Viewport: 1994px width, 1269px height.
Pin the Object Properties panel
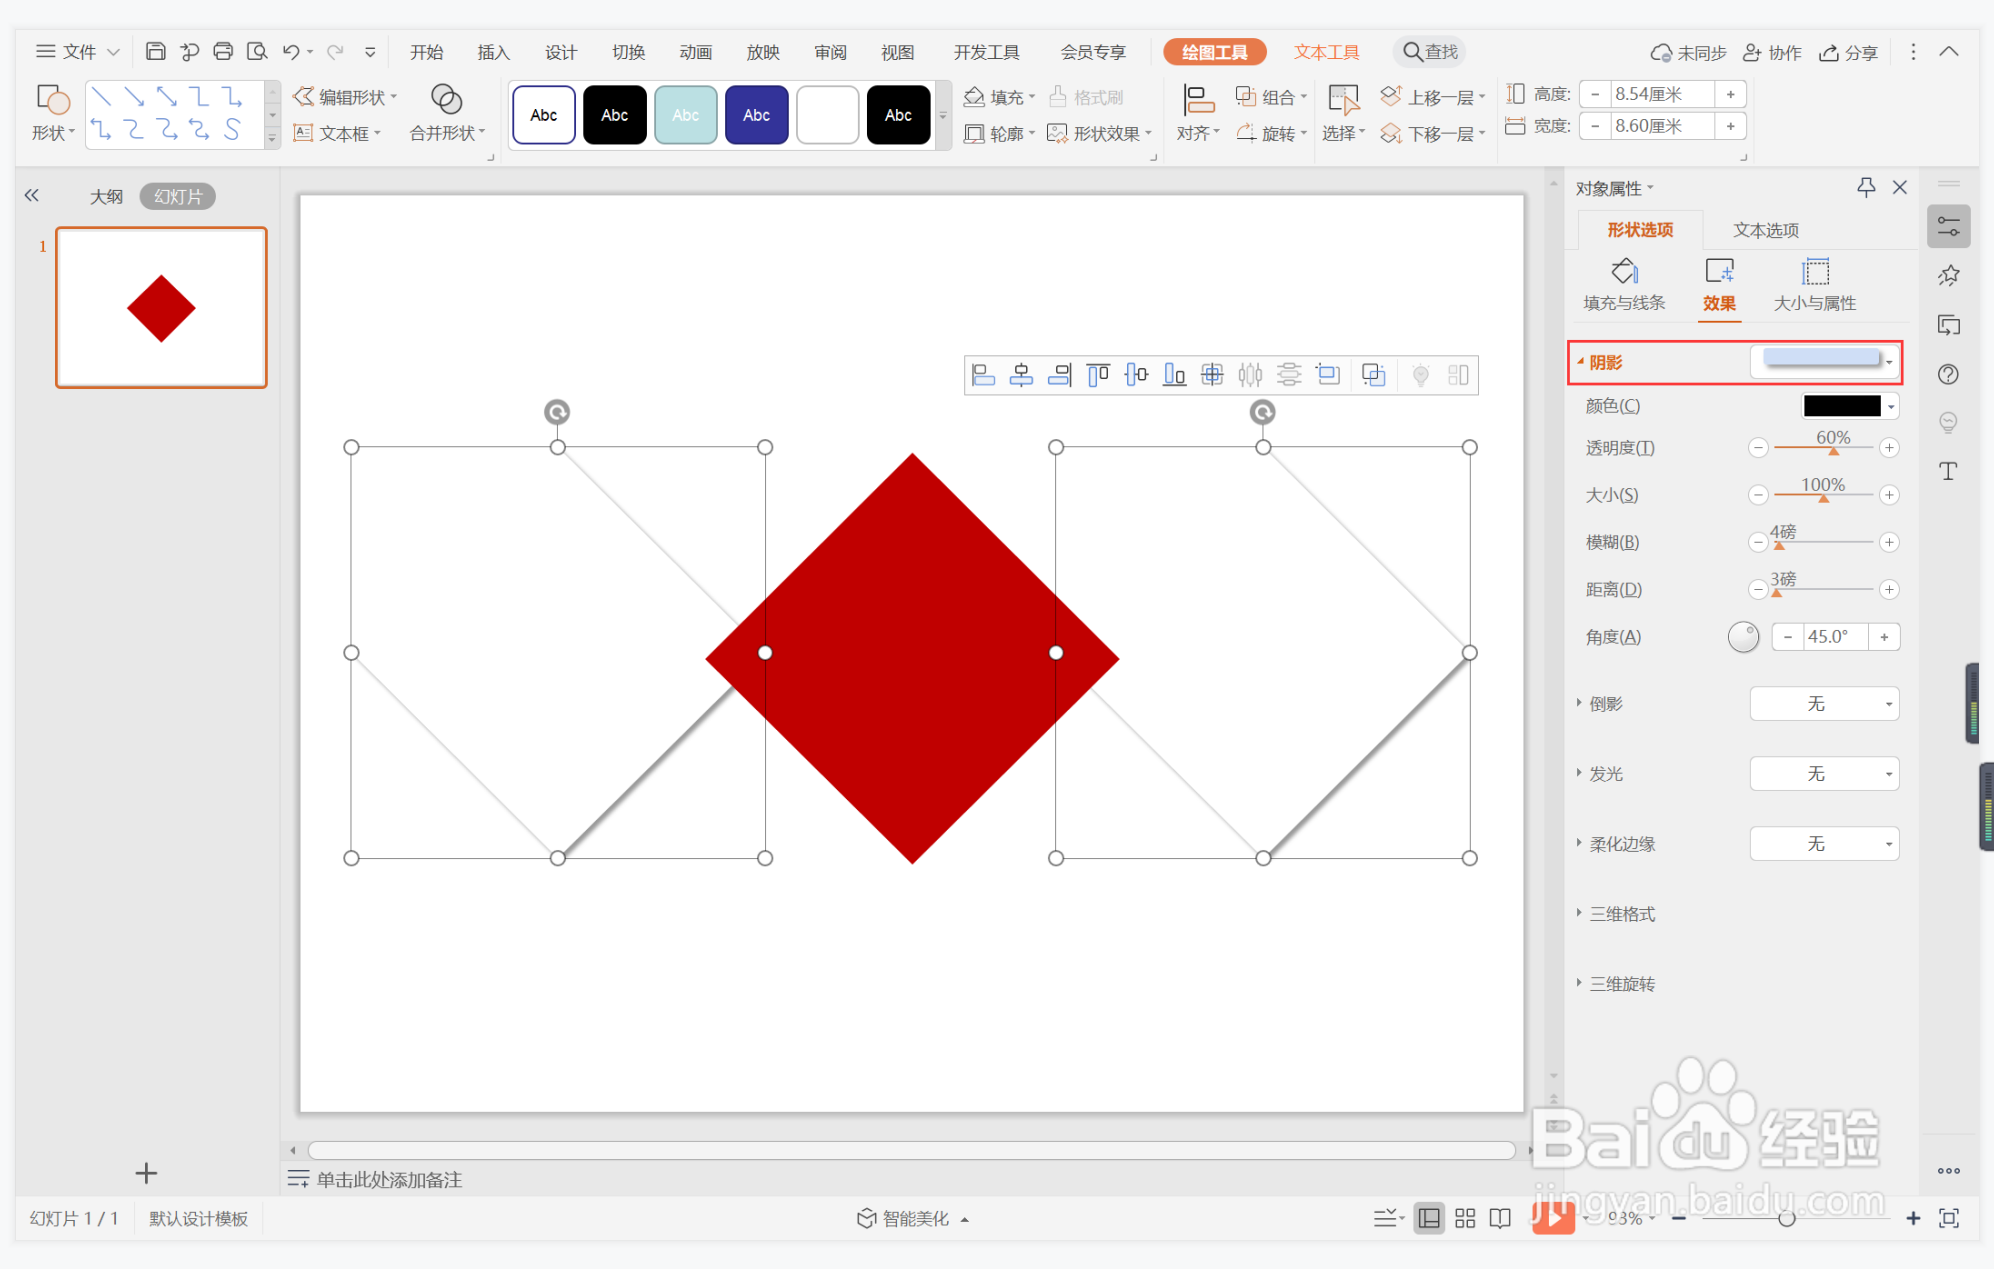[1866, 187]
